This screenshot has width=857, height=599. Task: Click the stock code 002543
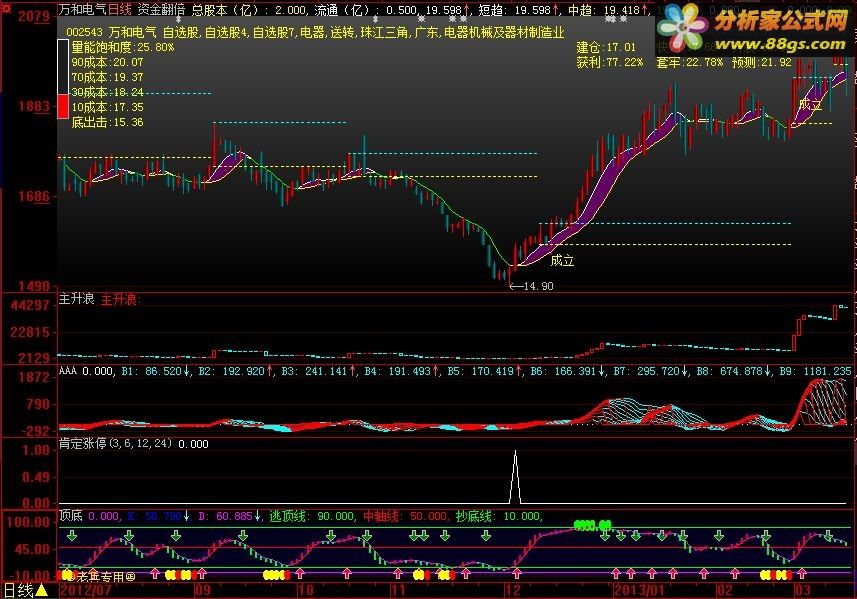(84, 32)
